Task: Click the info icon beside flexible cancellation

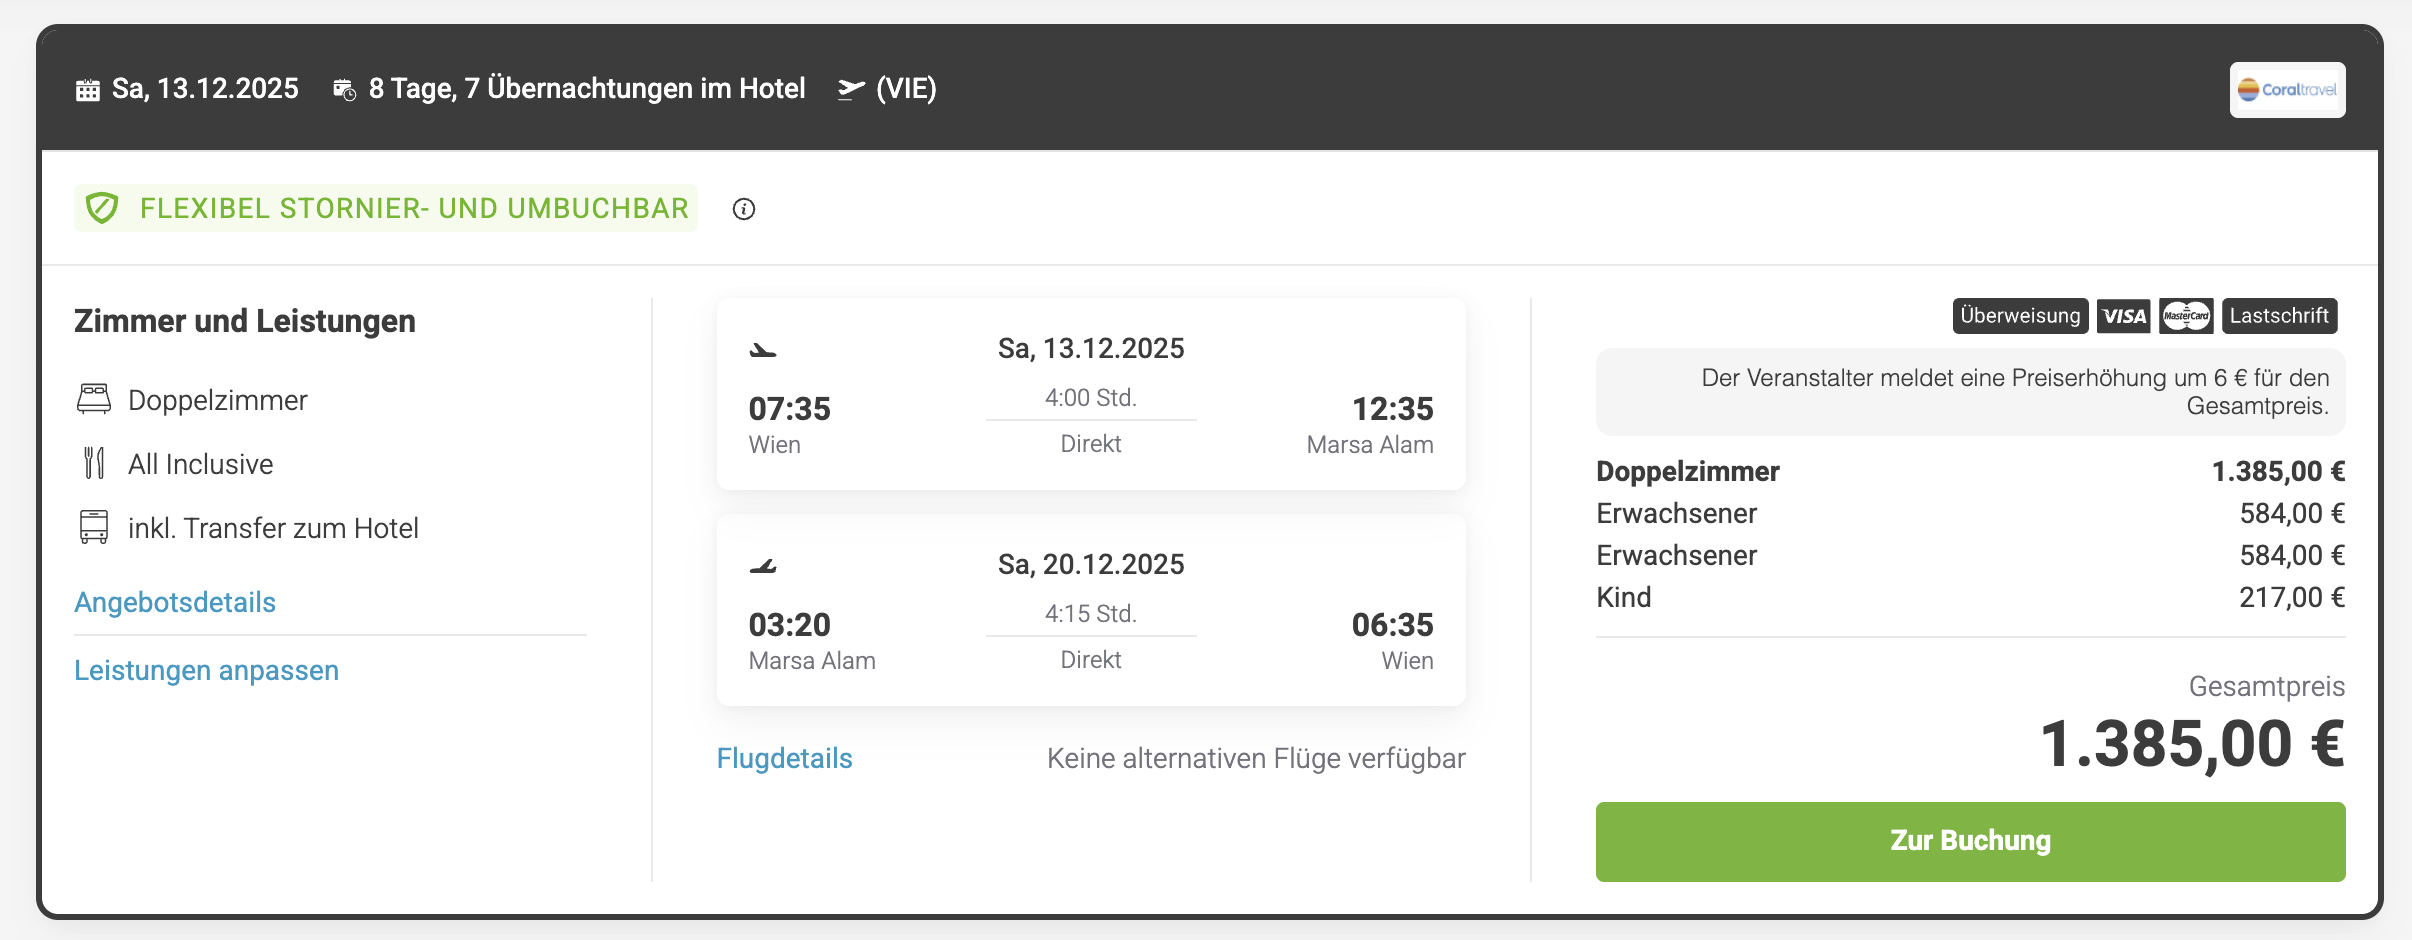Action: point(743,209)
